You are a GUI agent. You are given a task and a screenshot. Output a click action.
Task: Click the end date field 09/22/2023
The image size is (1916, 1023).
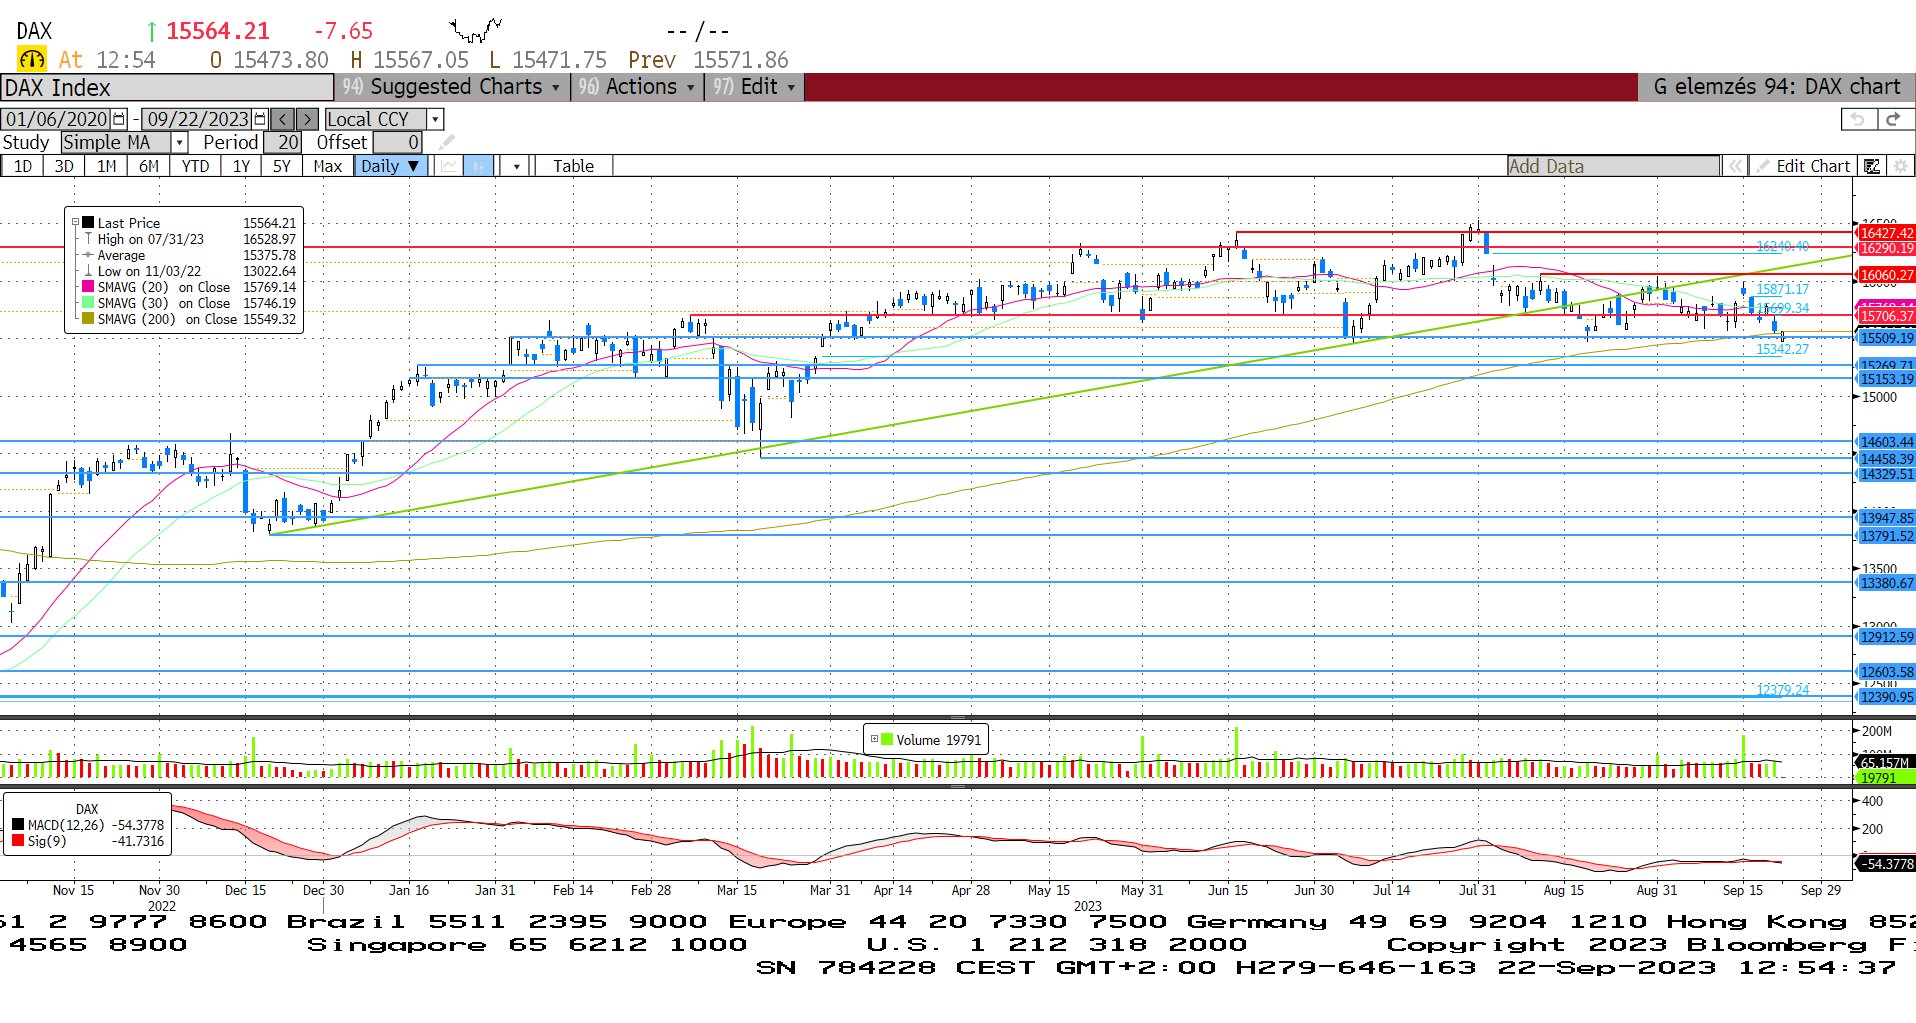(198, 119)
